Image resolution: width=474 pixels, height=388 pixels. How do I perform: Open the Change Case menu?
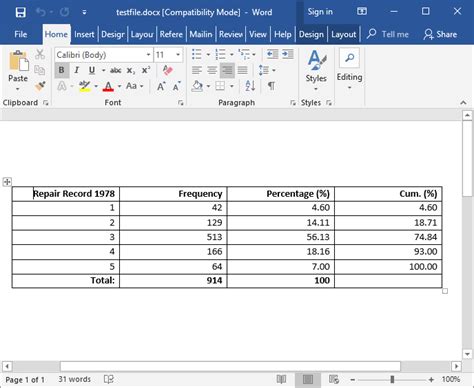pos(135,86)
